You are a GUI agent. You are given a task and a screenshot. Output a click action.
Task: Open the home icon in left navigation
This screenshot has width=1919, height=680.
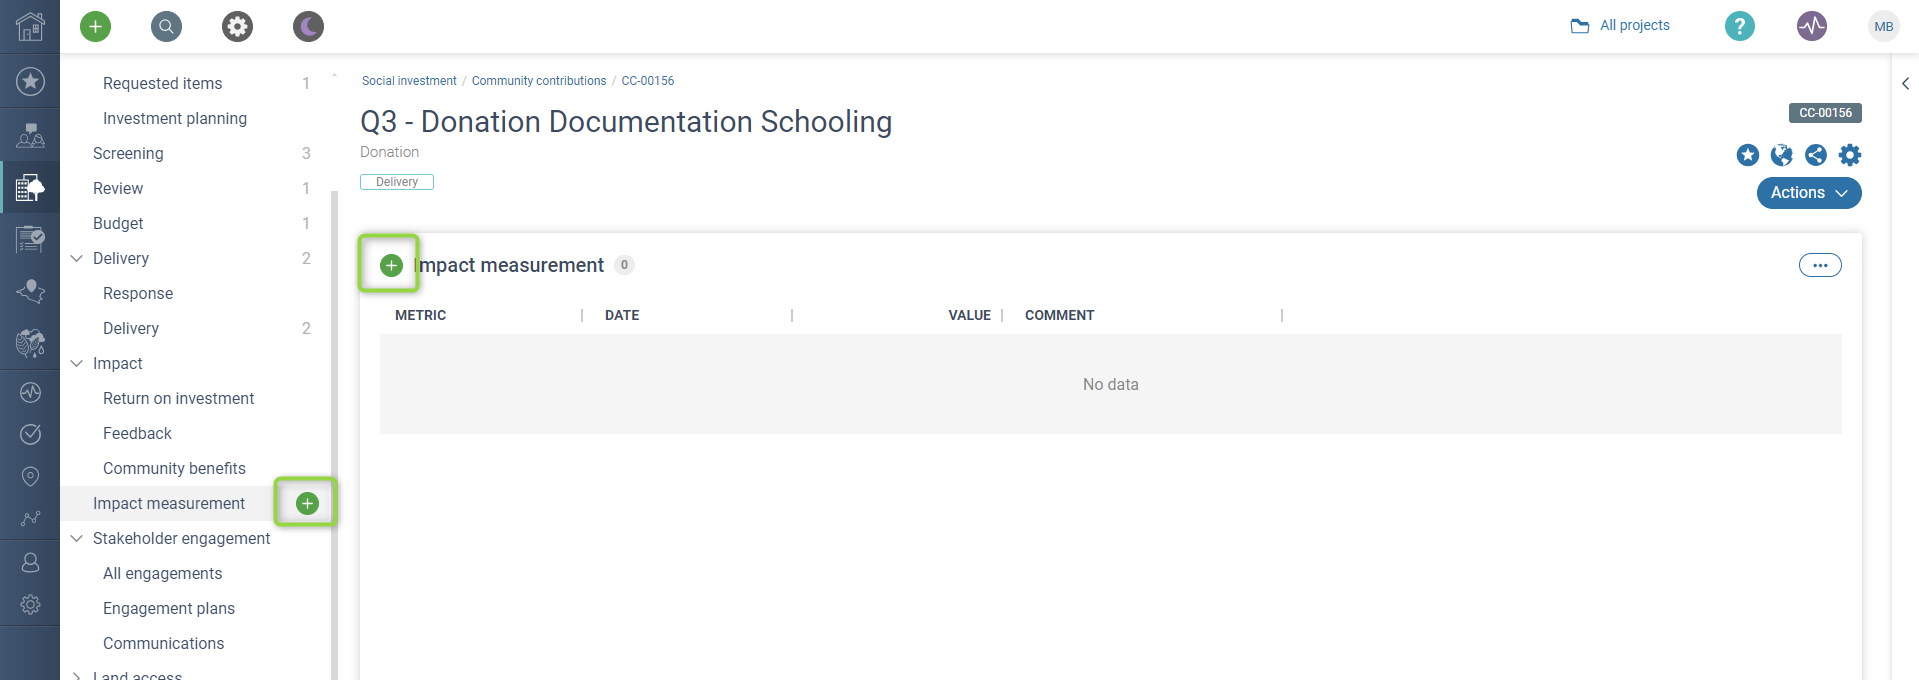30,27
